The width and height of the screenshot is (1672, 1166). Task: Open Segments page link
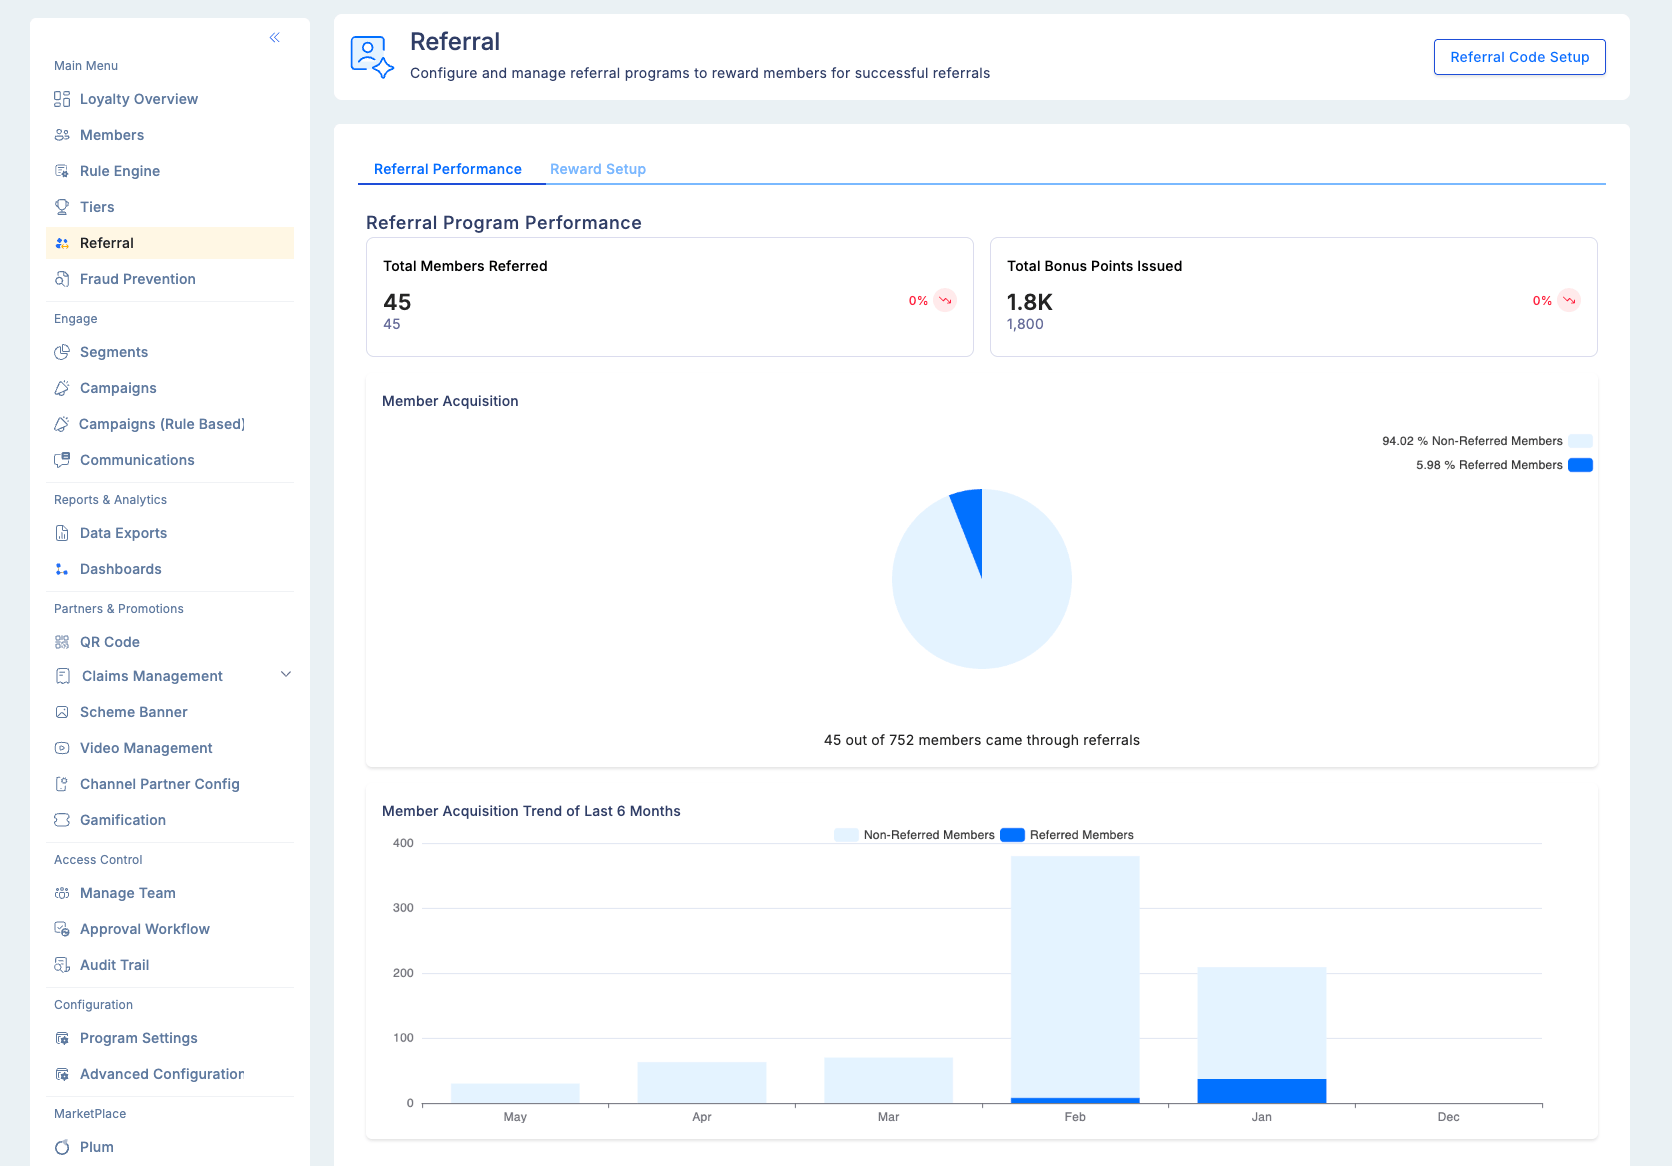170,352
